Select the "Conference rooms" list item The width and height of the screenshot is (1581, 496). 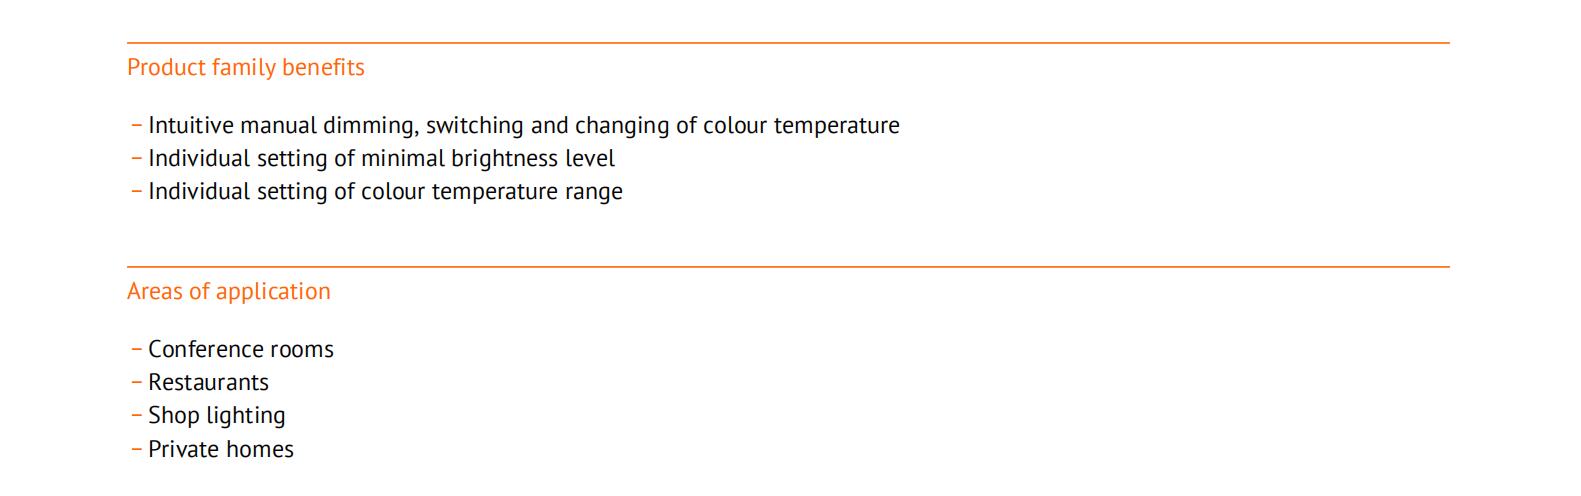[240, 349]
